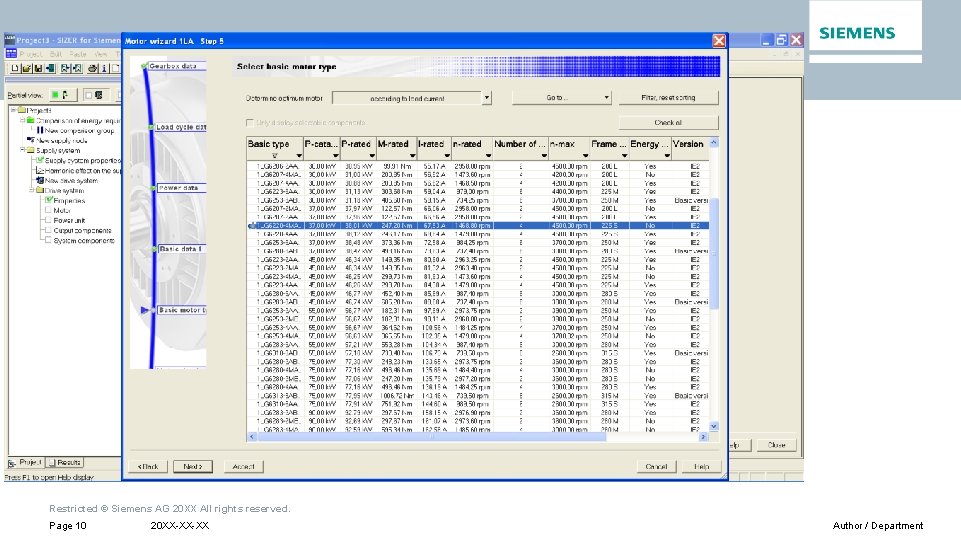Click the Check all button
Image resolution: width=961 pixels, height=540 pixels.
[668, 123]
